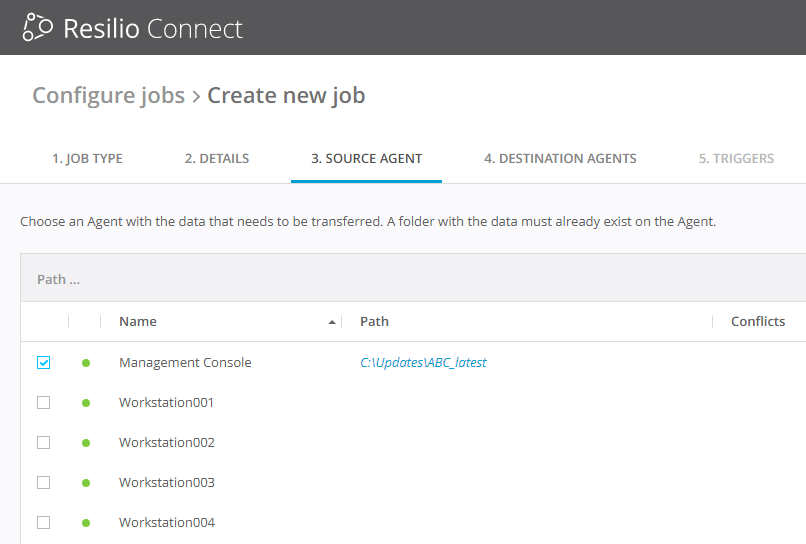Go to the 1. Job Type tab
Viewport: 806px width, 544px height.
coord(87,158)
